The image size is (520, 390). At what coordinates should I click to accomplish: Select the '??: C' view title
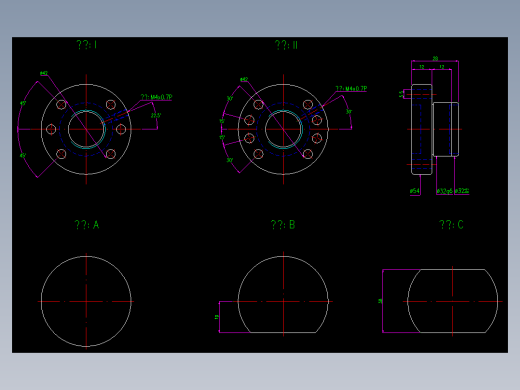[451, 225]
